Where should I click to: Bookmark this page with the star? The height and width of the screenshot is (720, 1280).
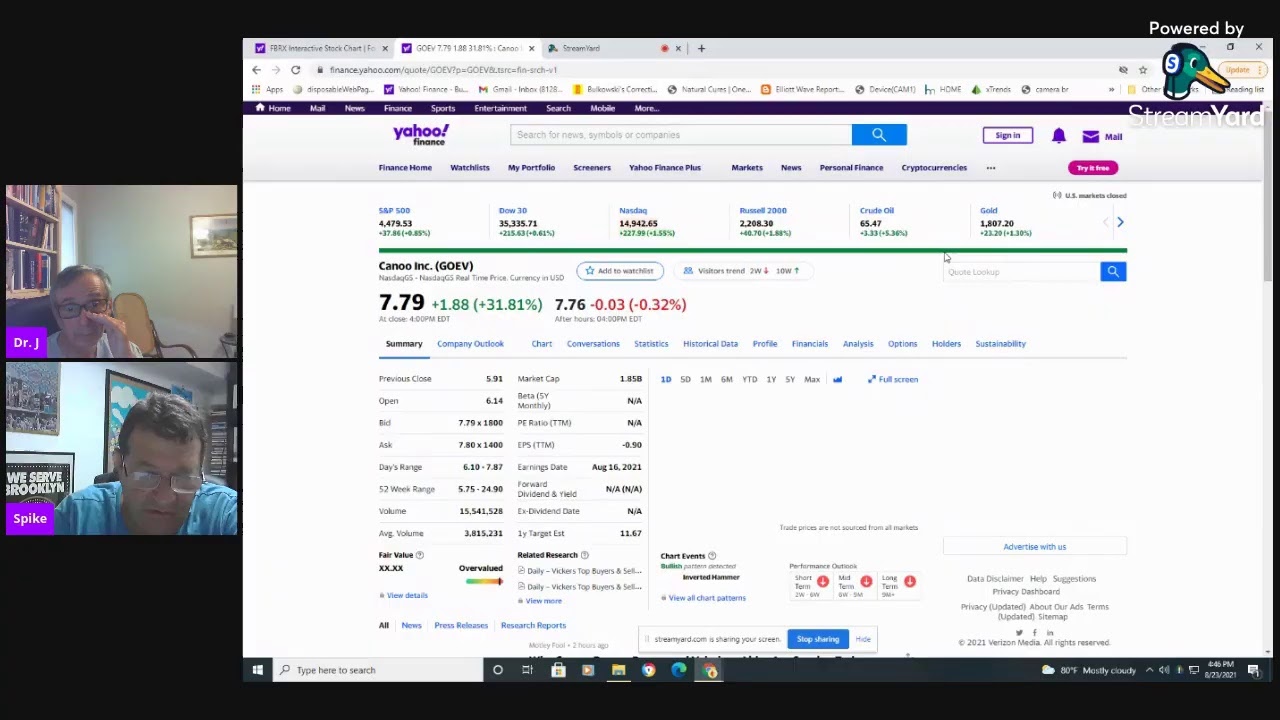coord(1142,70)
